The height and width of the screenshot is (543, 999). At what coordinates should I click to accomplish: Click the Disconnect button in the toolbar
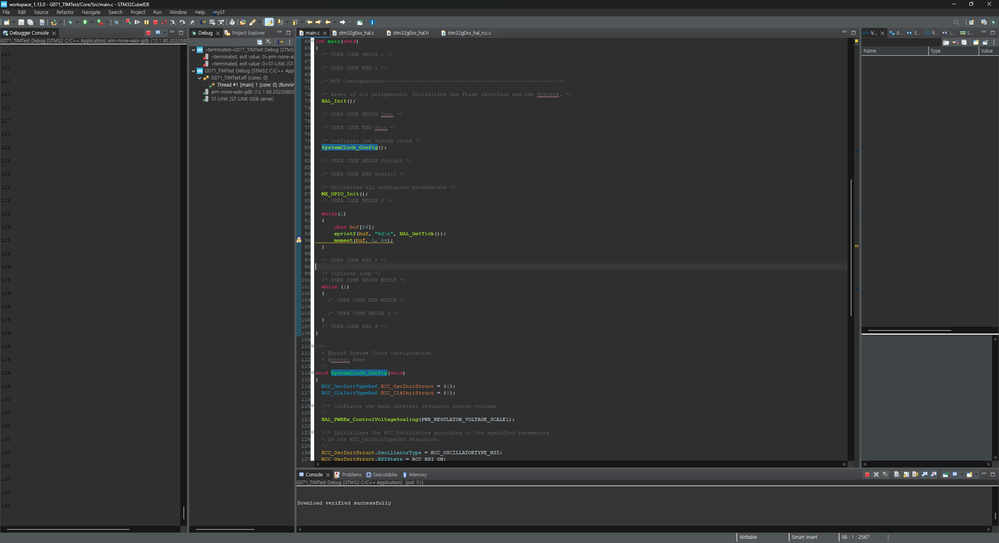pyautogui.click(x=164, y=22)
